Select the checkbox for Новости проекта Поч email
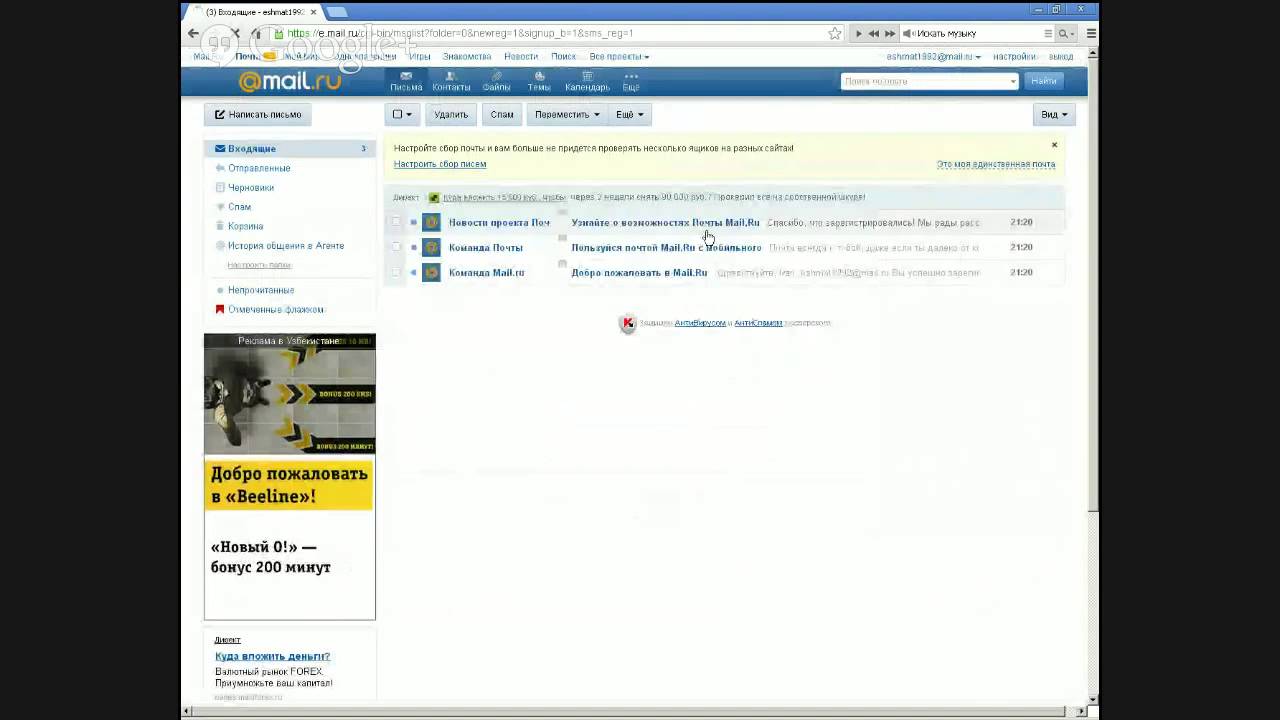This screenshot has height=720, width=1280. pos(396,222)
